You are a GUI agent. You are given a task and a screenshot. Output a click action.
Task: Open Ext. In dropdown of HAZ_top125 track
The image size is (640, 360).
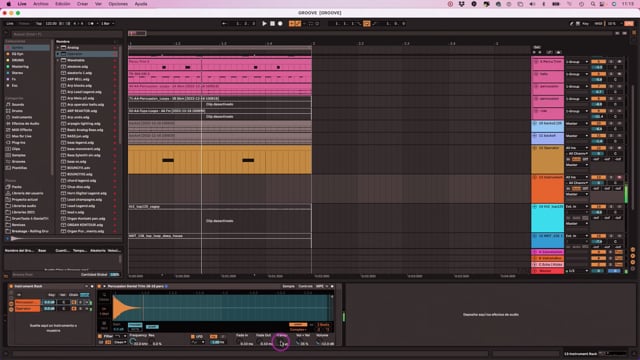coord(577,207)
